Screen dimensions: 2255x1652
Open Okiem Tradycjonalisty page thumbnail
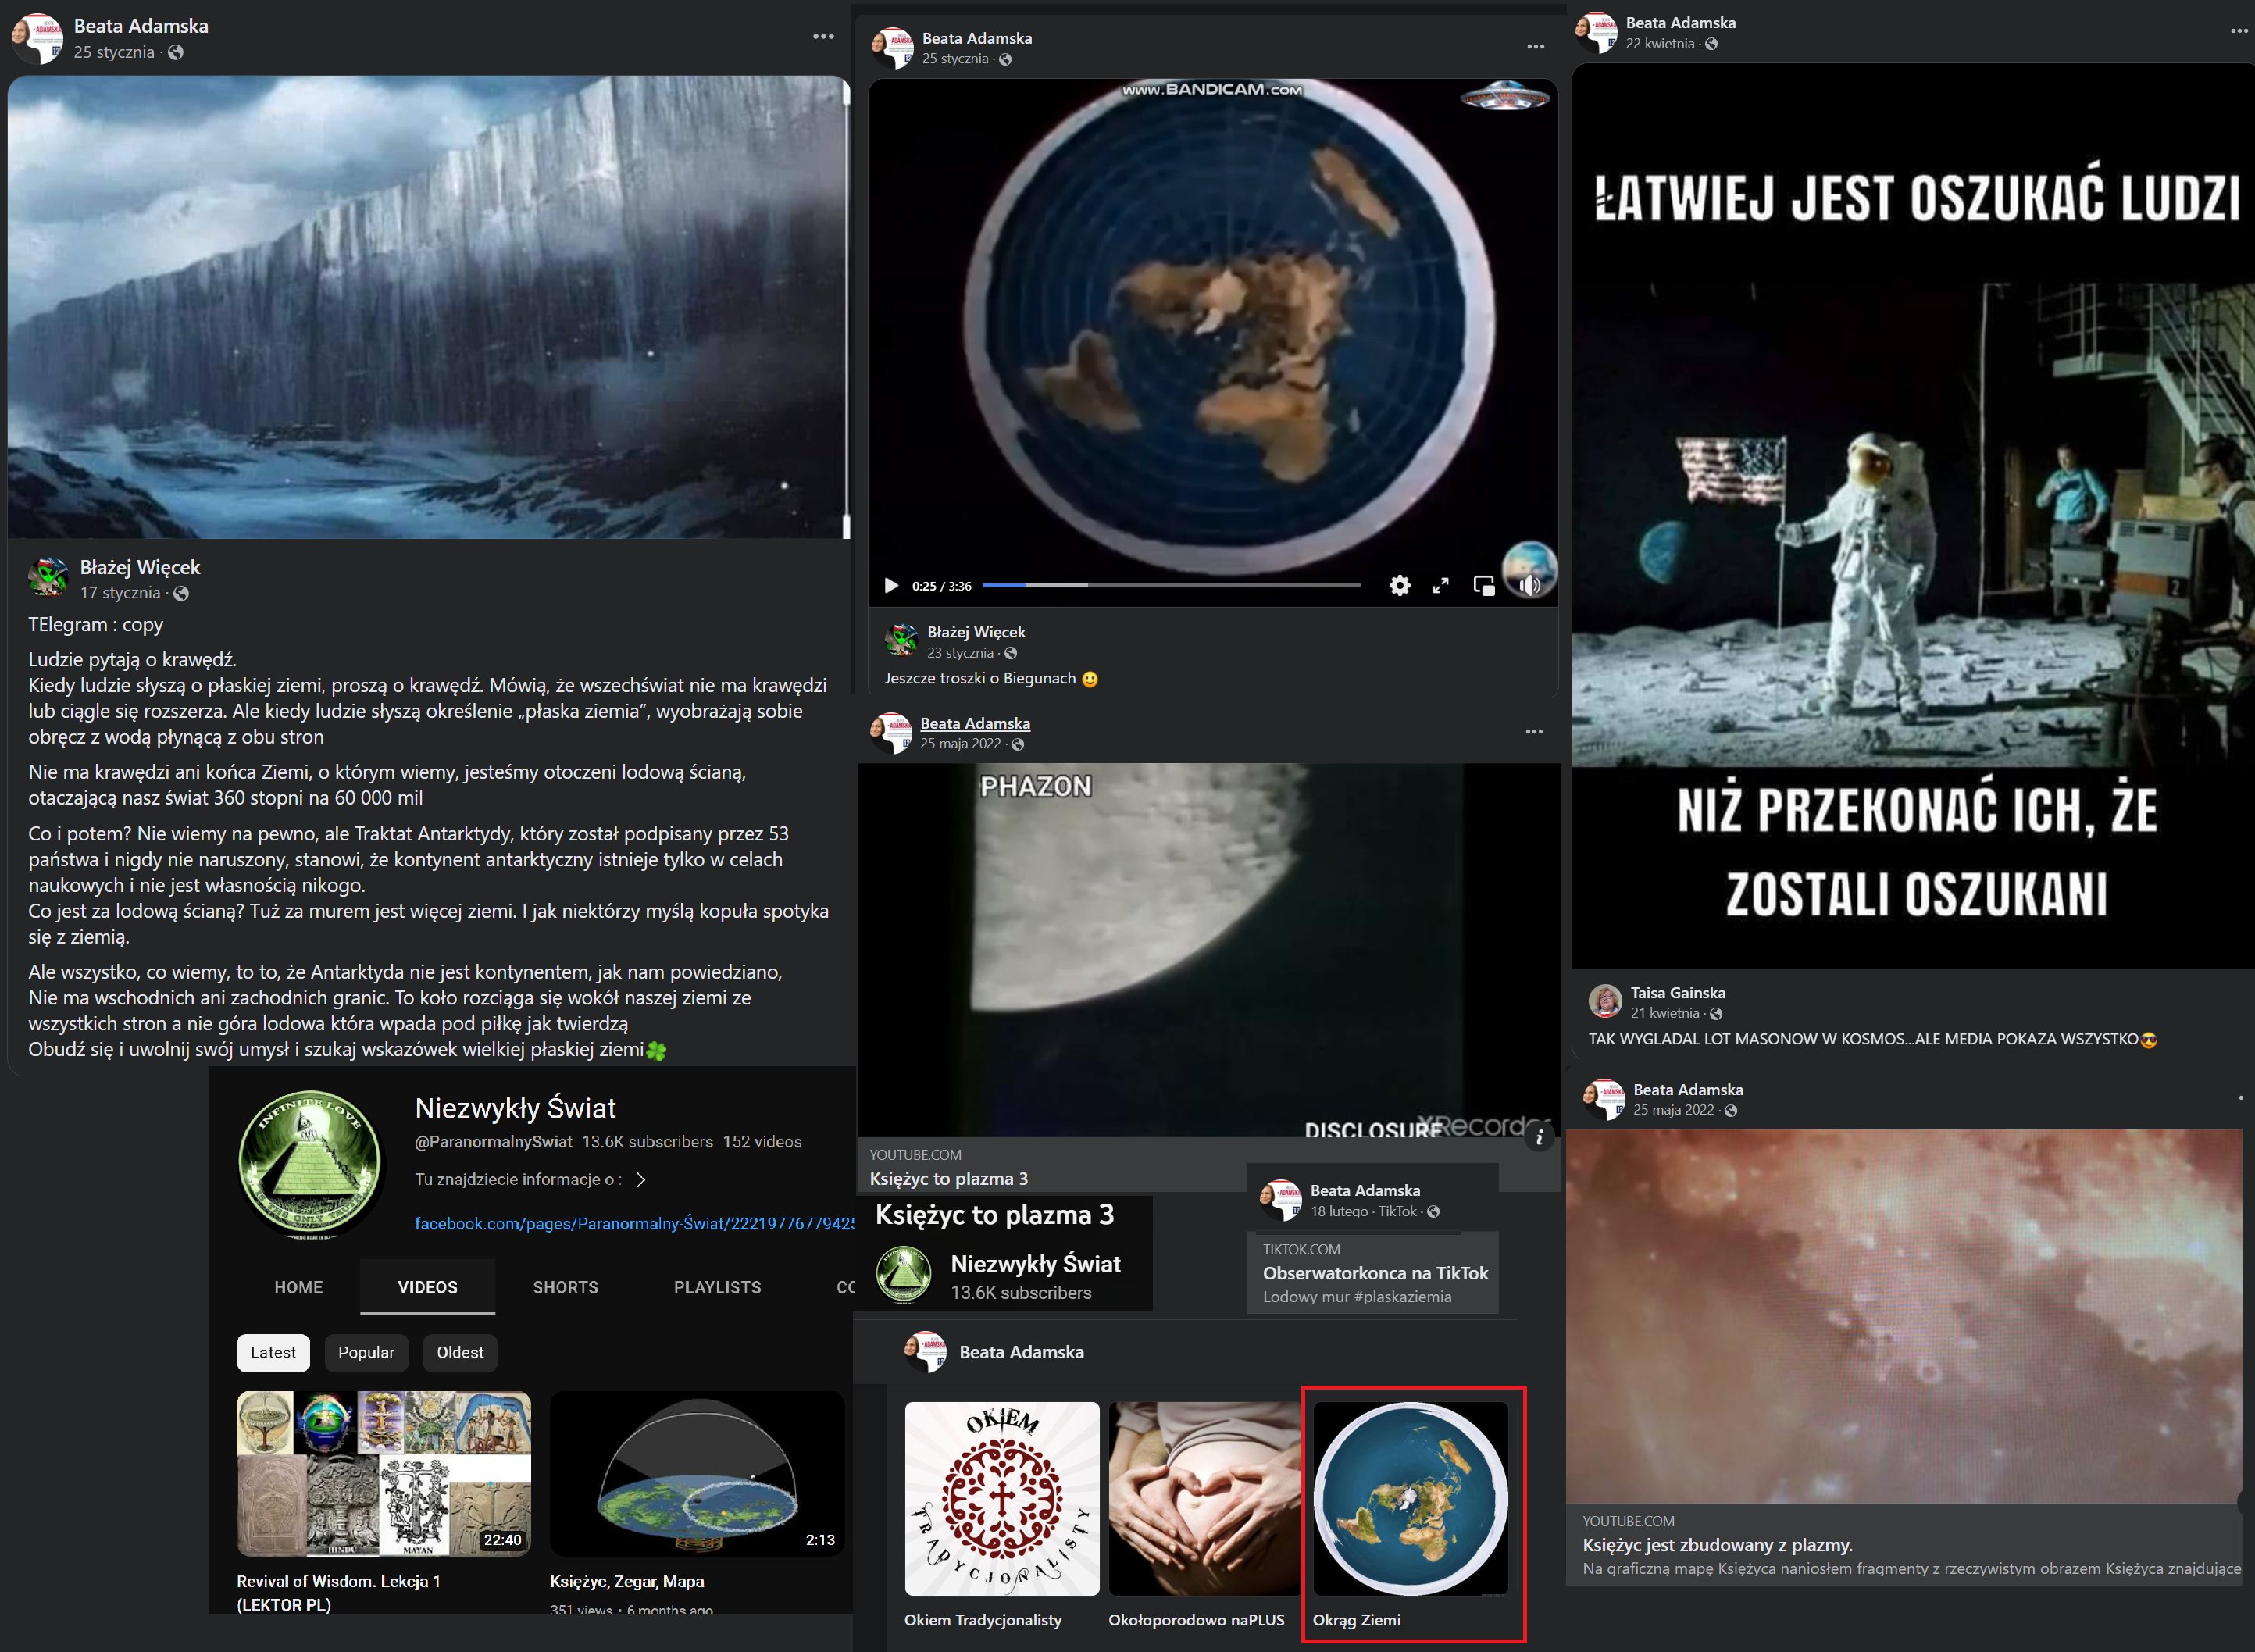(x=1002, y=1498)
